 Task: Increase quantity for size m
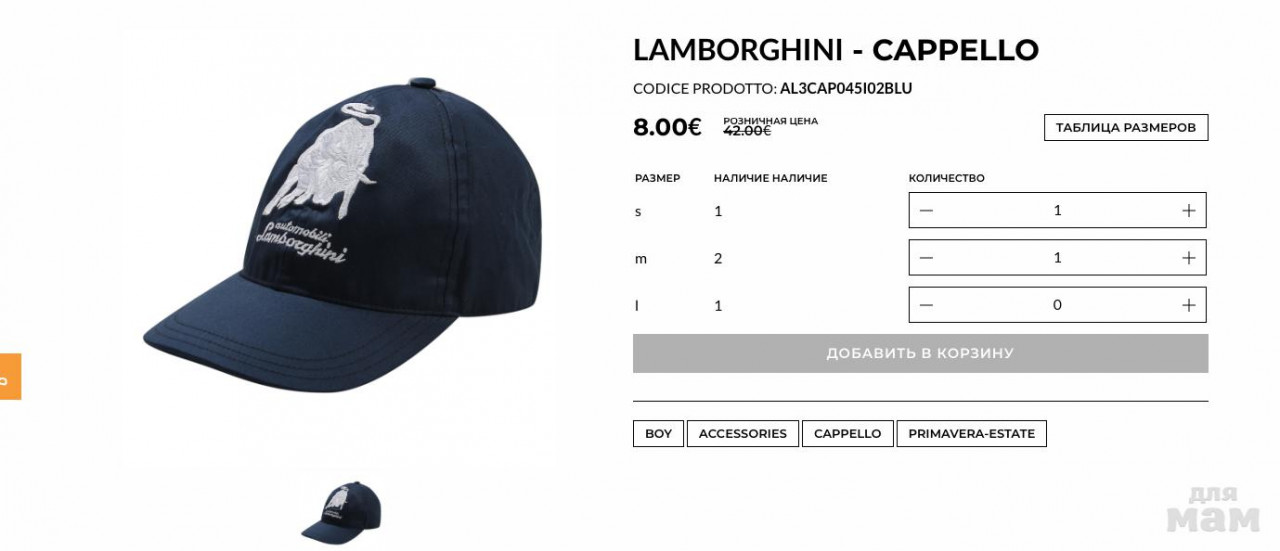[x=1188, y=258]
